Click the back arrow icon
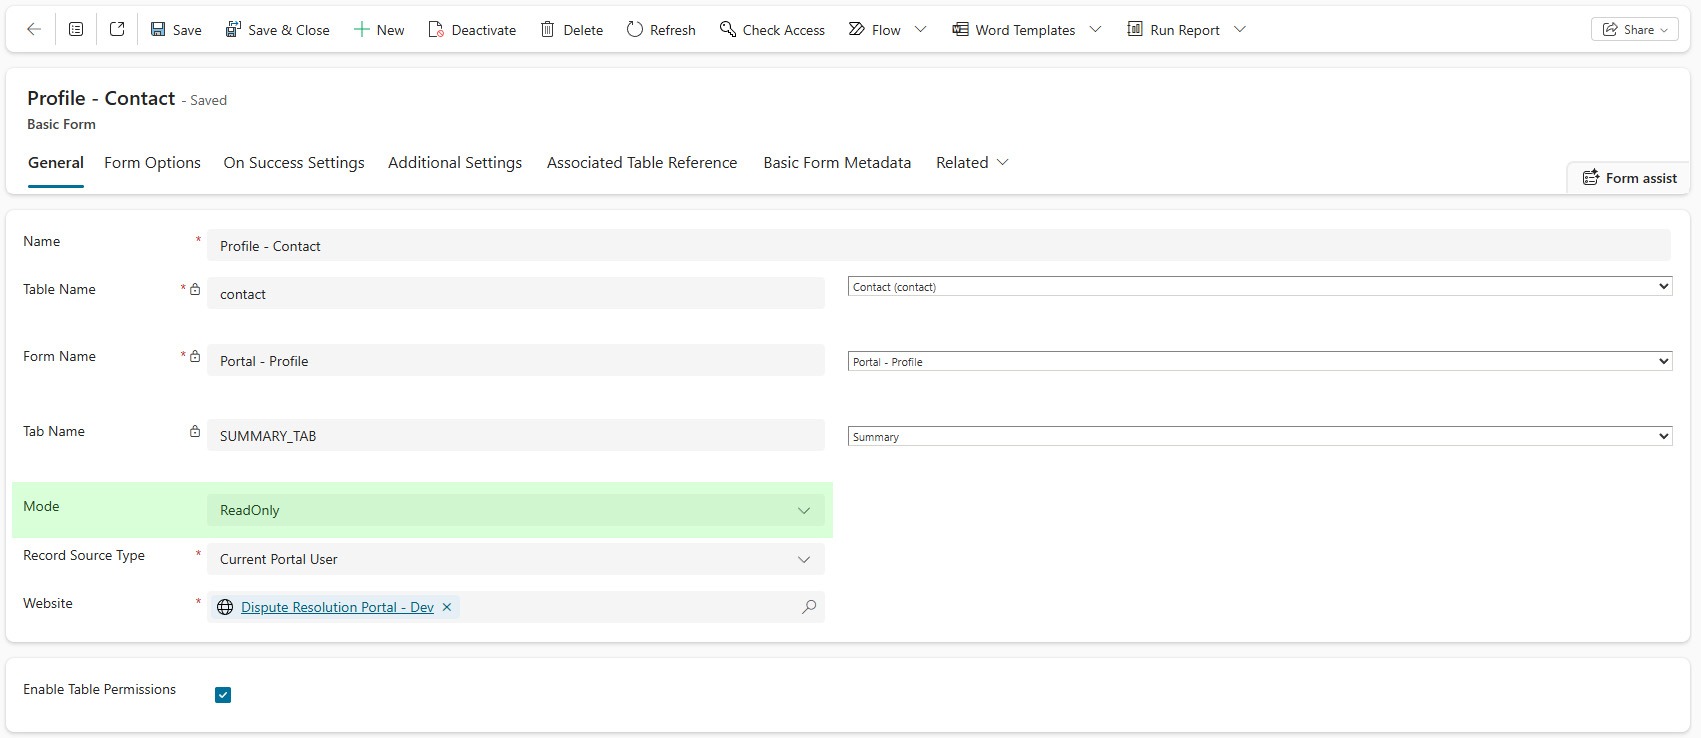 point(34,30)
